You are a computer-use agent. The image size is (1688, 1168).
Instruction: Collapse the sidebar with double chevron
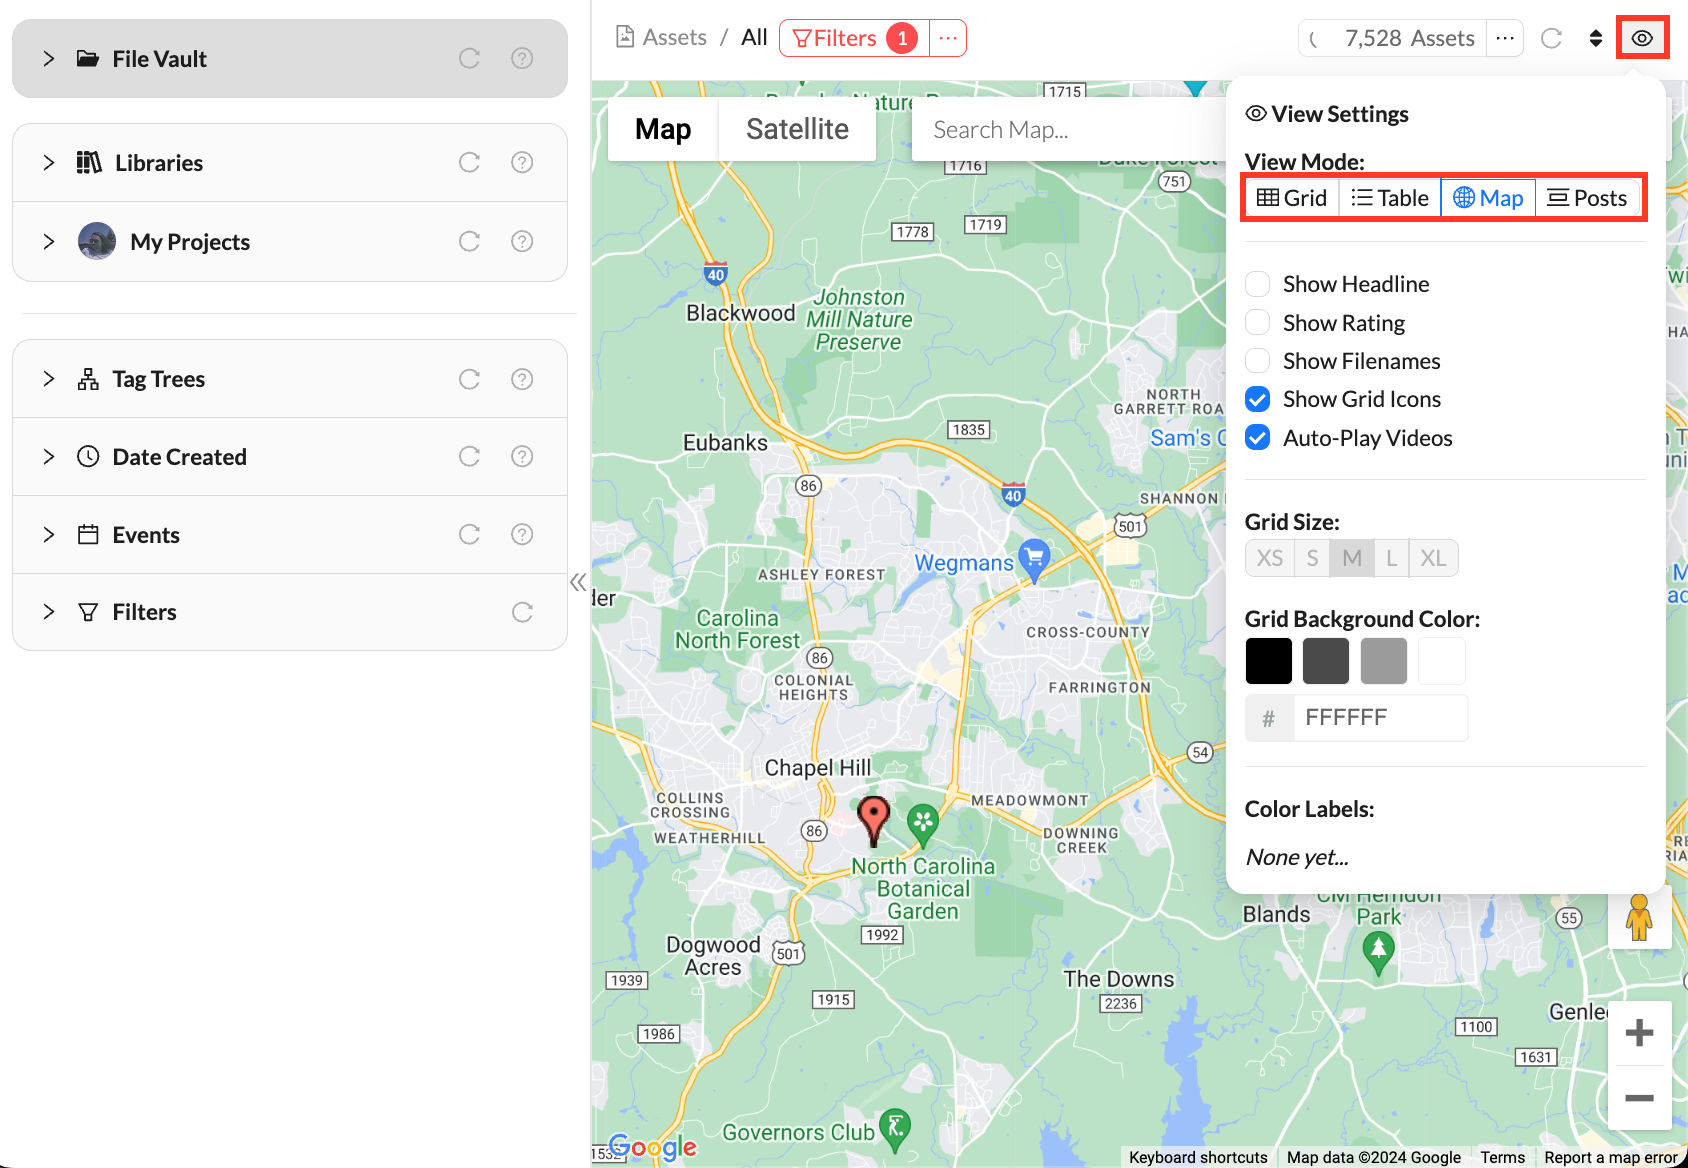[x=578, y=583]
